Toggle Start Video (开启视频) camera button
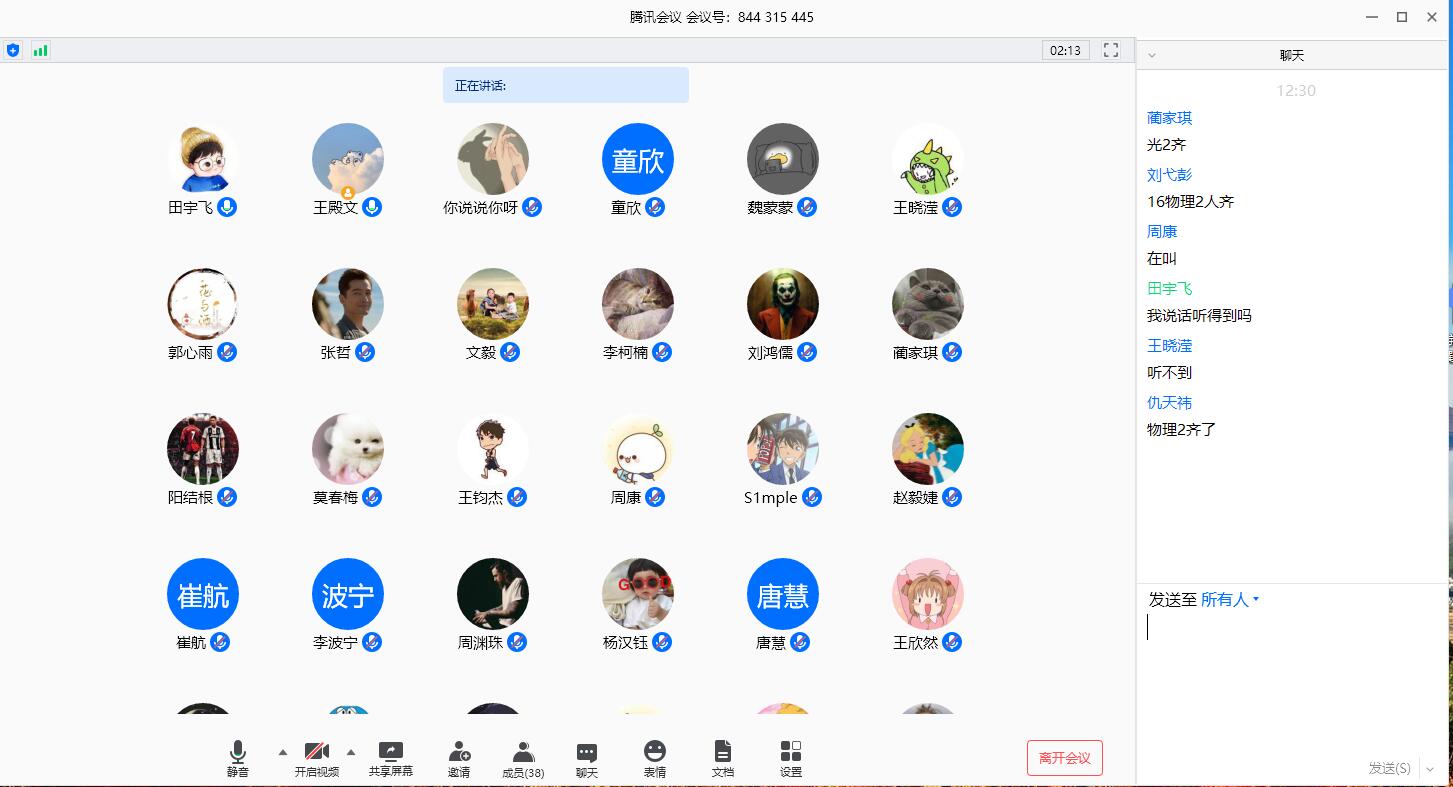The image size is (1453, 787). 317,752
